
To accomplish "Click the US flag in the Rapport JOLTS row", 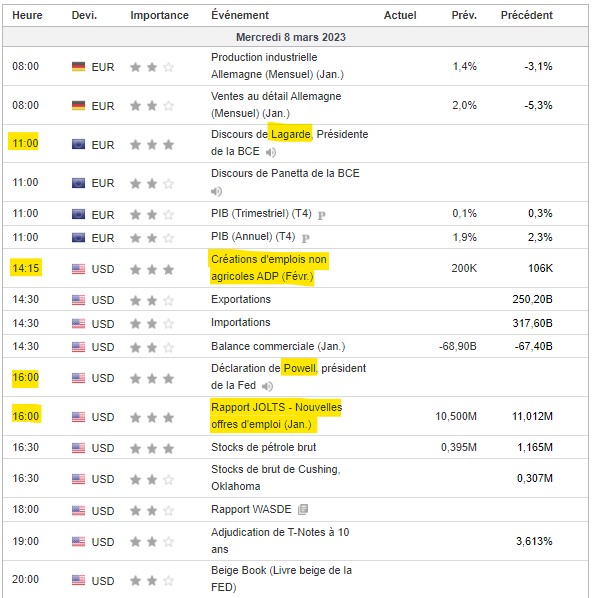I will (x=79, y=417).
